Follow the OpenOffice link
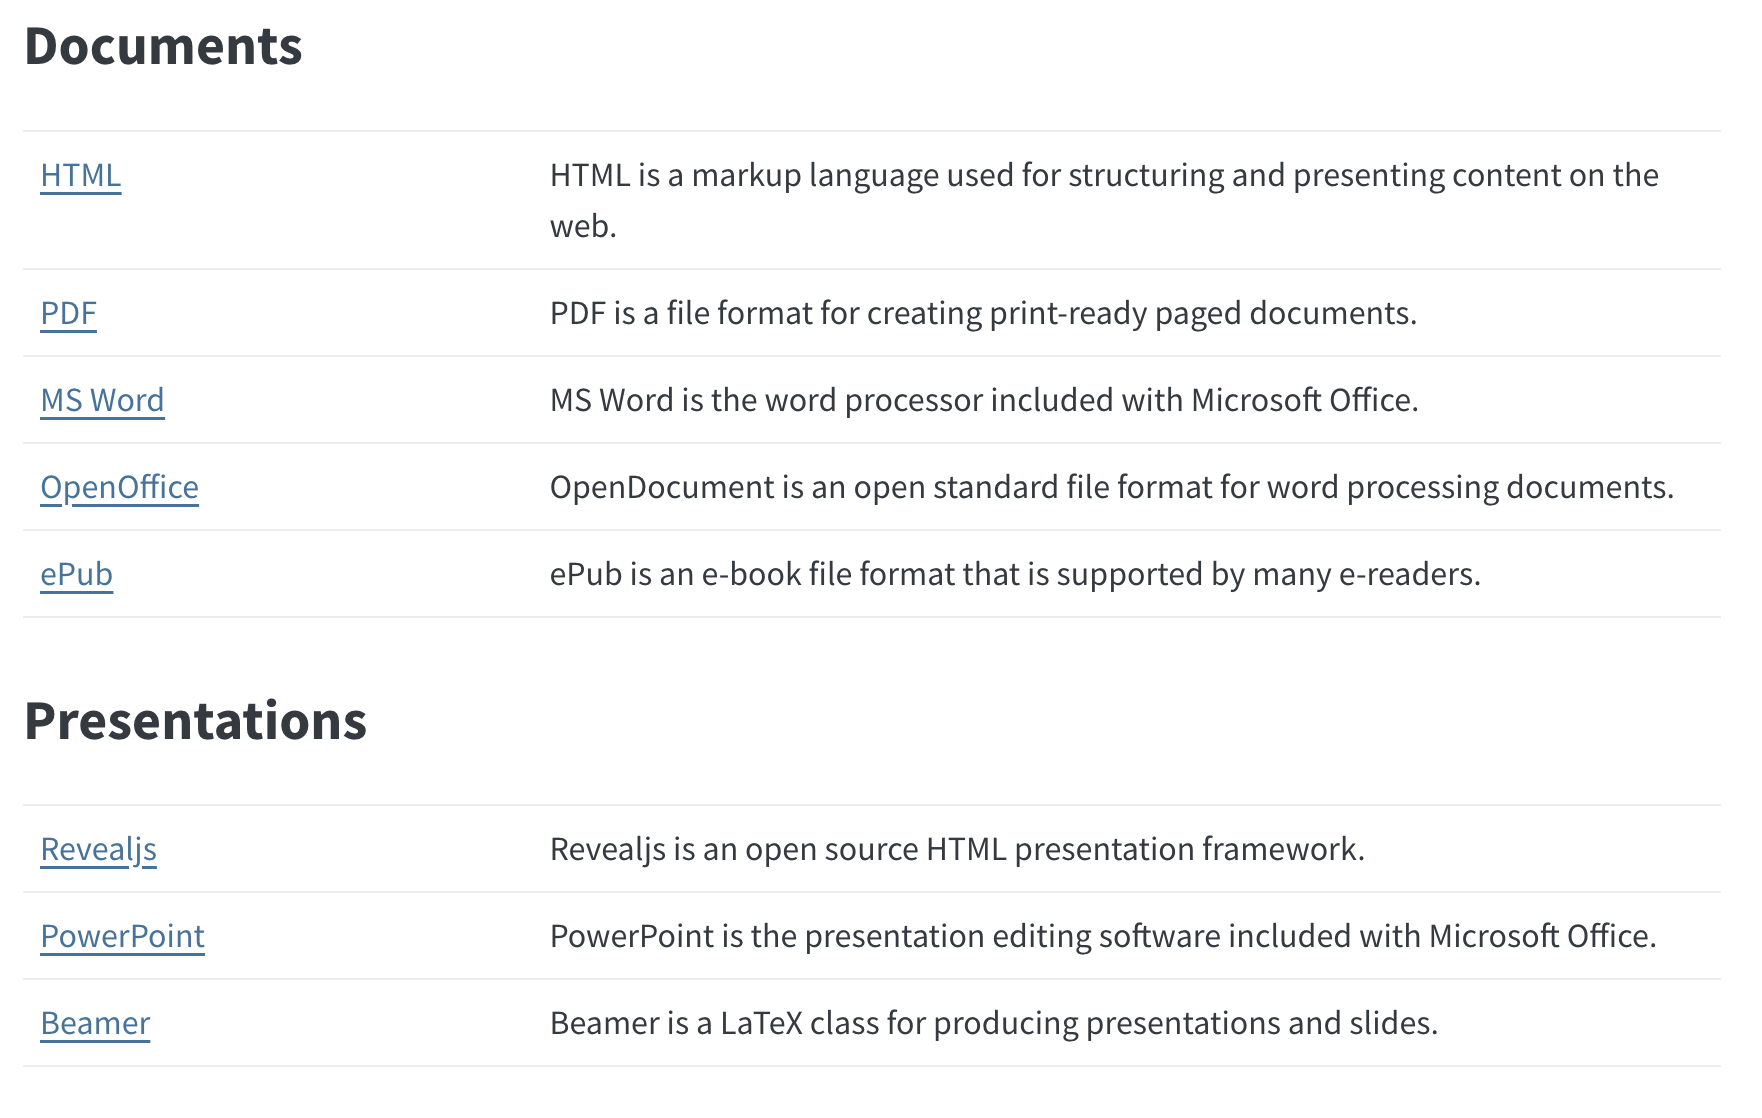The image size is (1762, 1118). (x=119, y=487)
